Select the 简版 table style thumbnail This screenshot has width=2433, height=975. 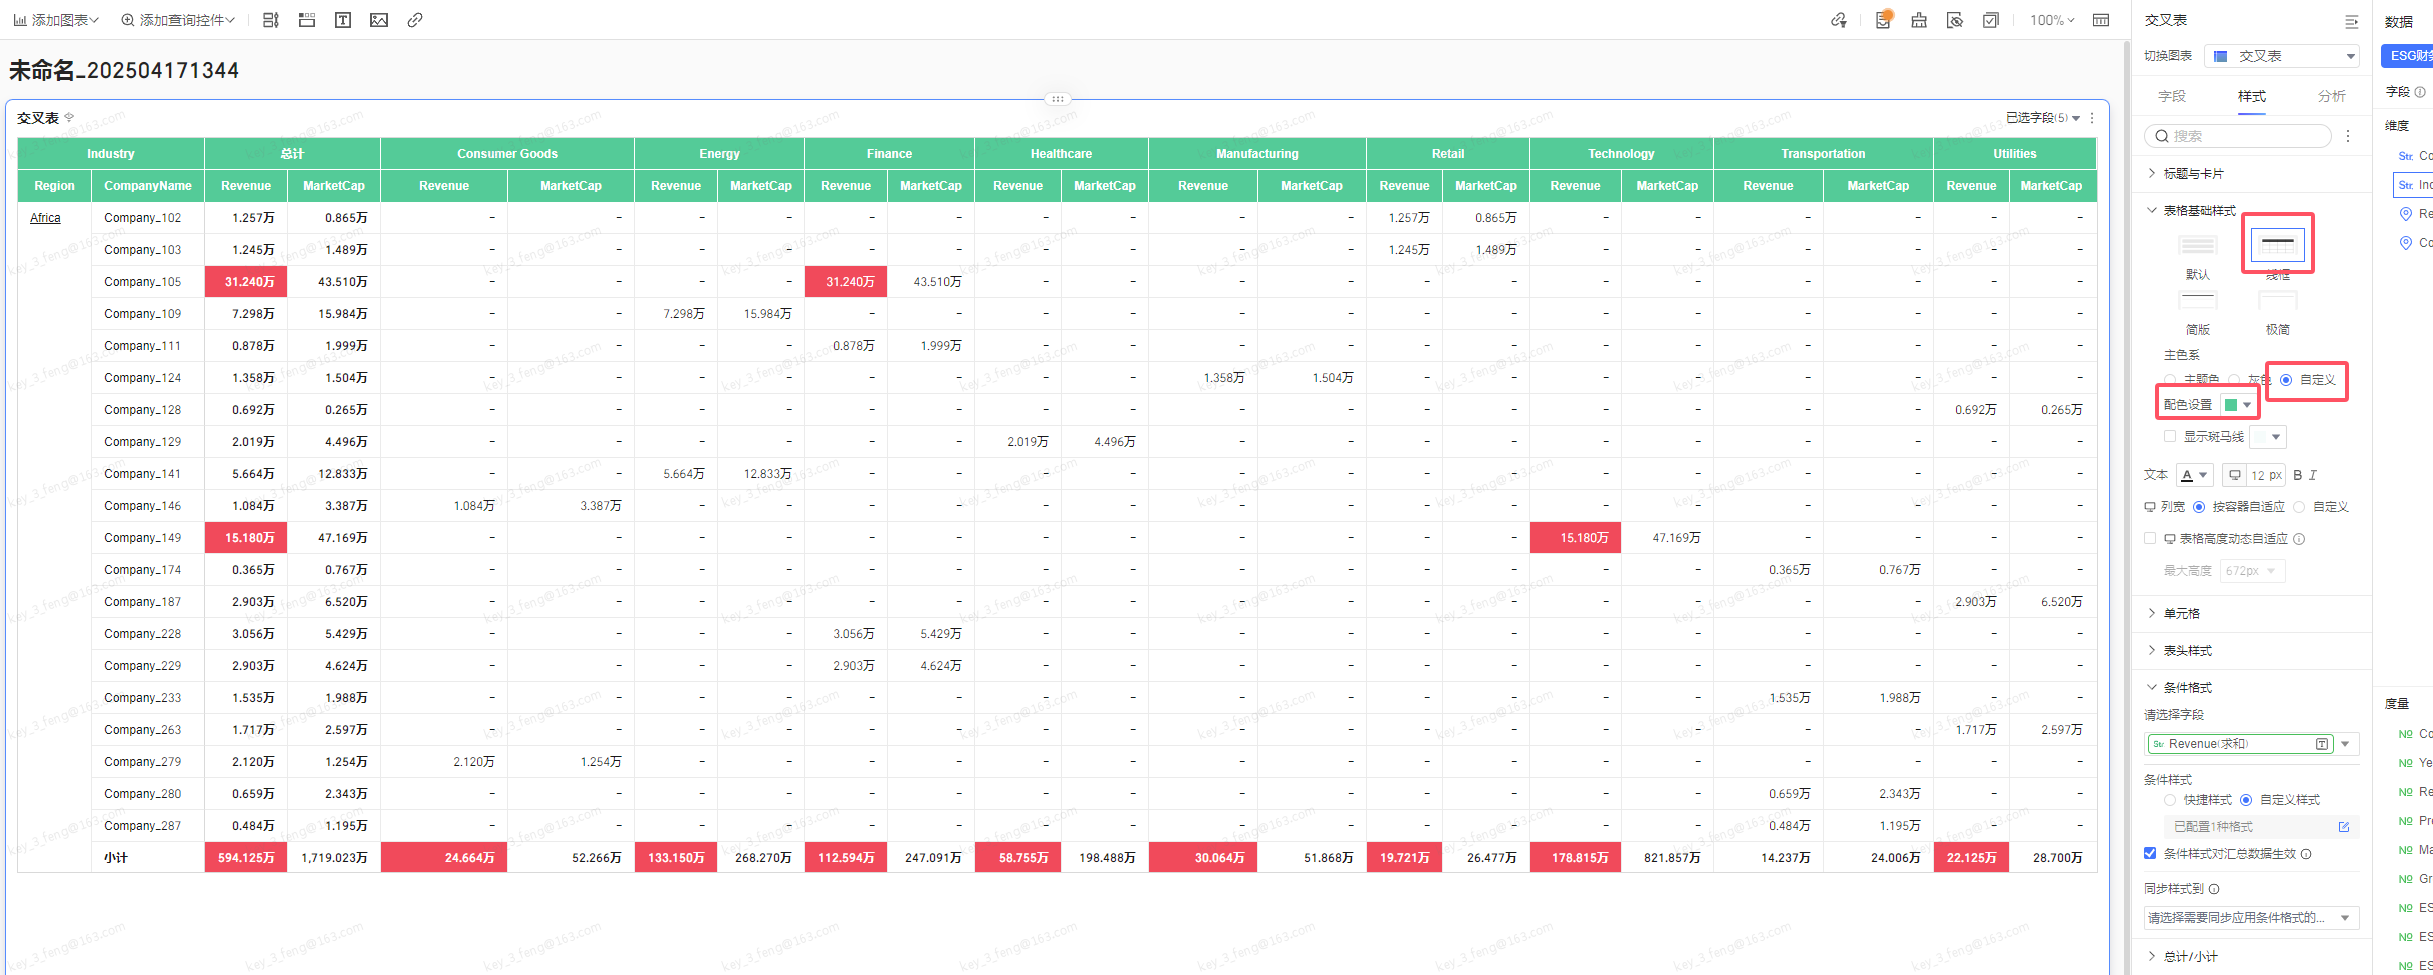point(2198,301)
